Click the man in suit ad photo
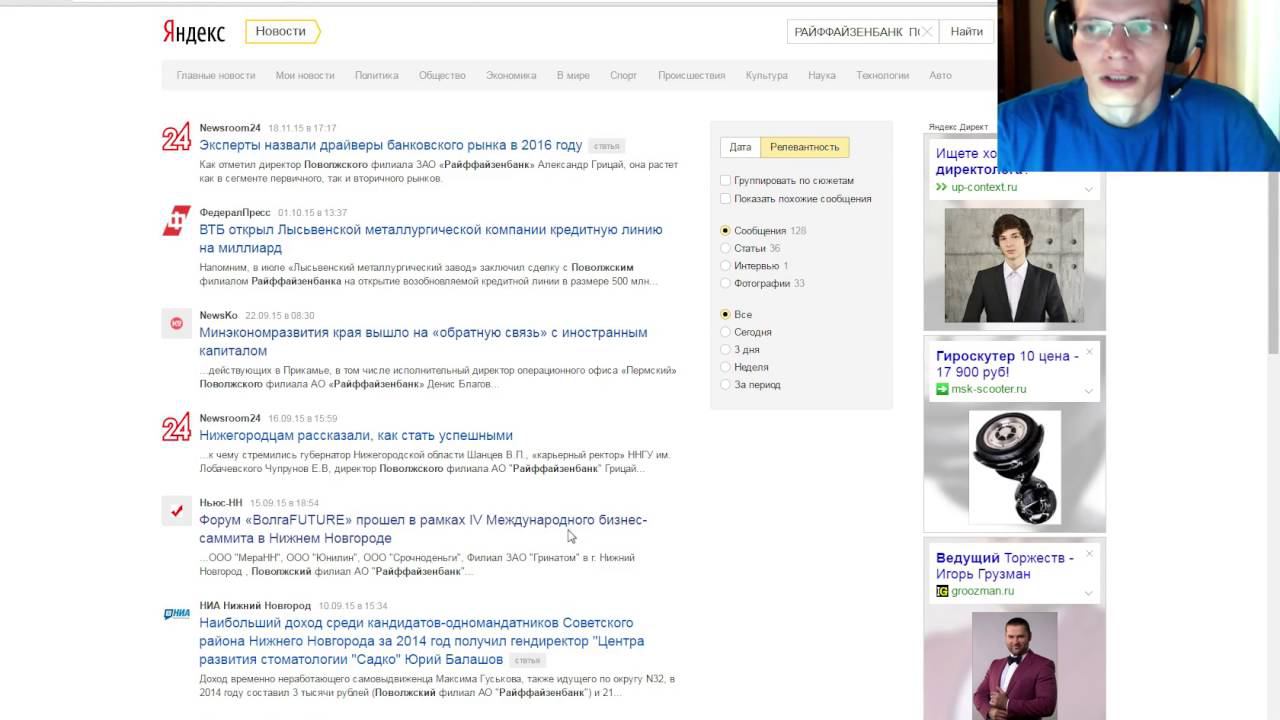This screenshot has height=720, width=1280. click(1014, 265)
